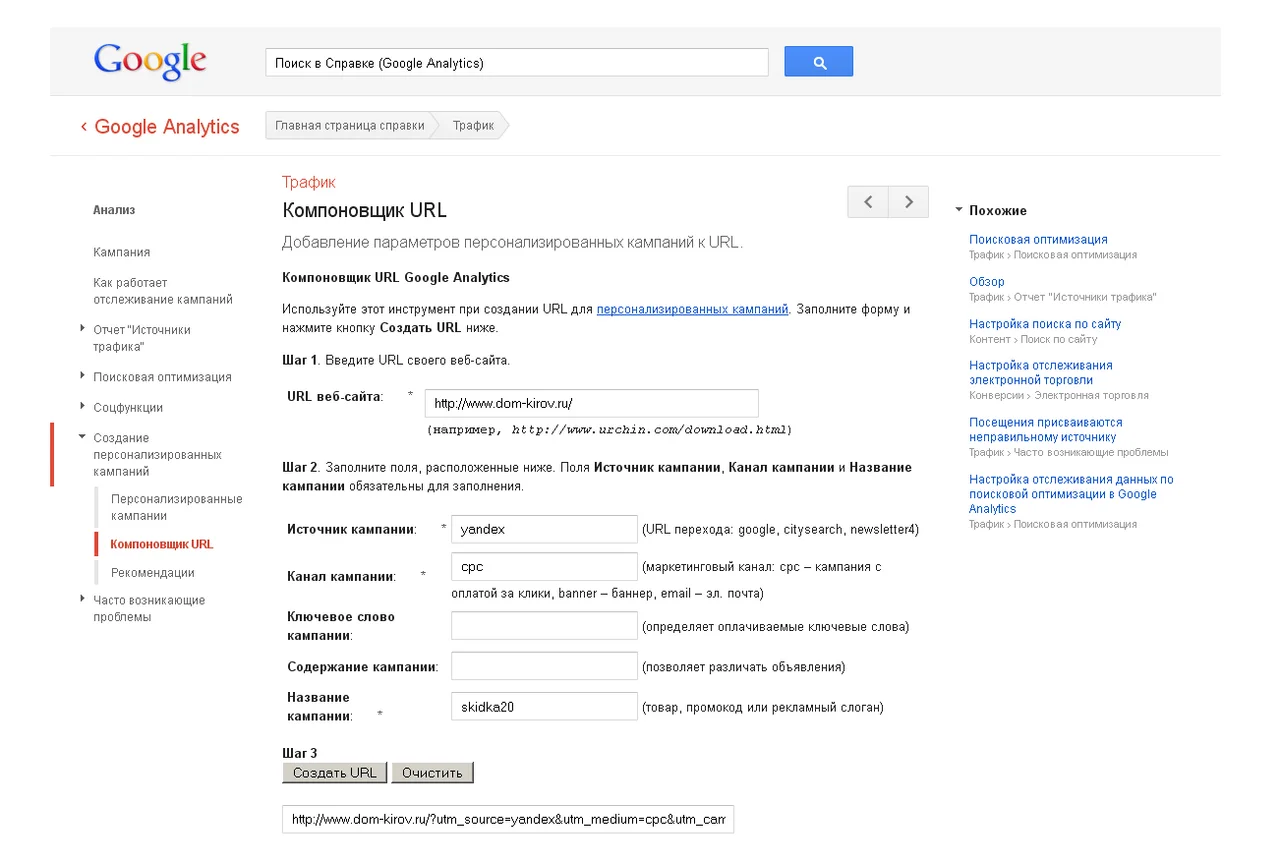This screenshot has width=1280, height=853.
Task: Open Главная страница справки breadcrumb
Action: (x=350, y=126)
